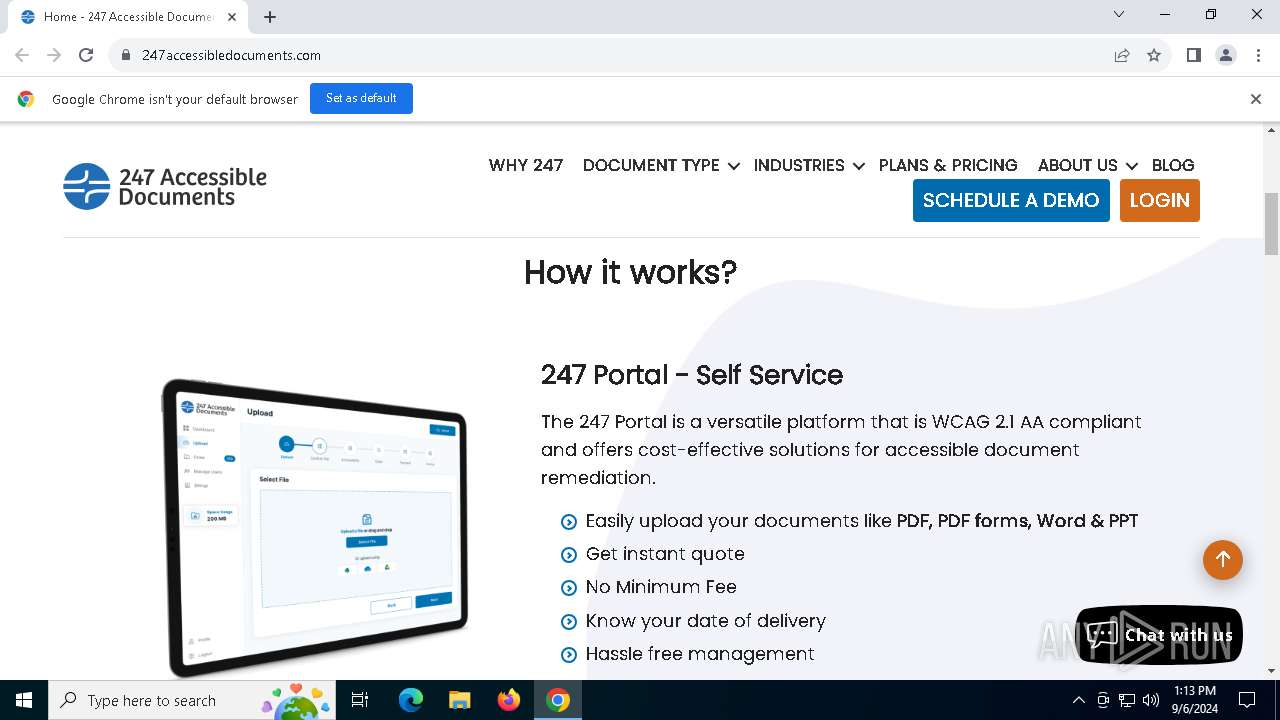Go to the BLOG page
This screenshot has width=1280, height=720.
tap(1173, 165)
